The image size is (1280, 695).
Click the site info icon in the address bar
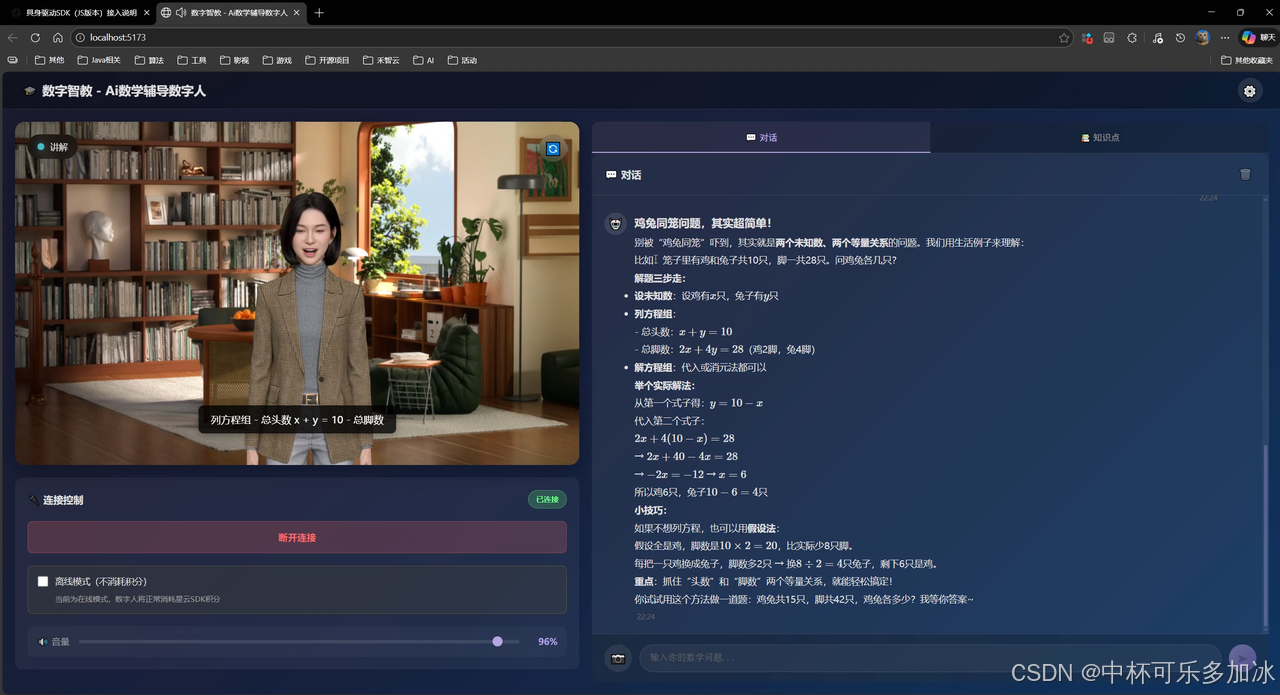tap(81, 37)
